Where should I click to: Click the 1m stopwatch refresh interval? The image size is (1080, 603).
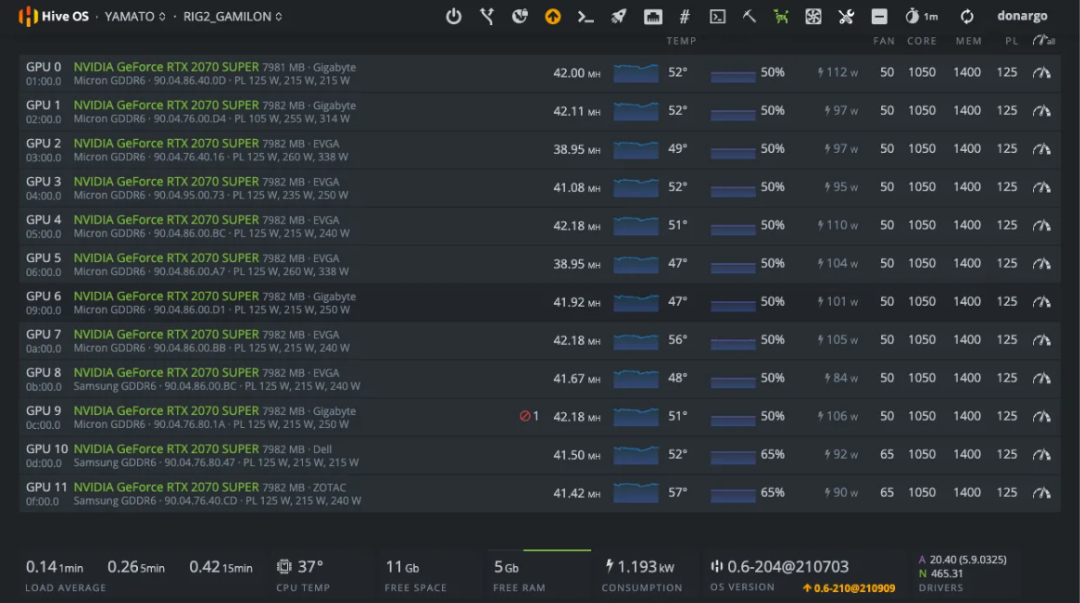tap(922, 16)
